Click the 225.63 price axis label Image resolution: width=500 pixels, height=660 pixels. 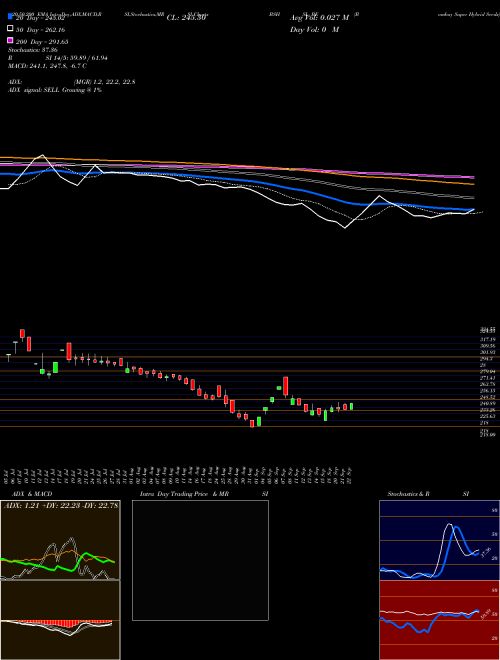489,416
